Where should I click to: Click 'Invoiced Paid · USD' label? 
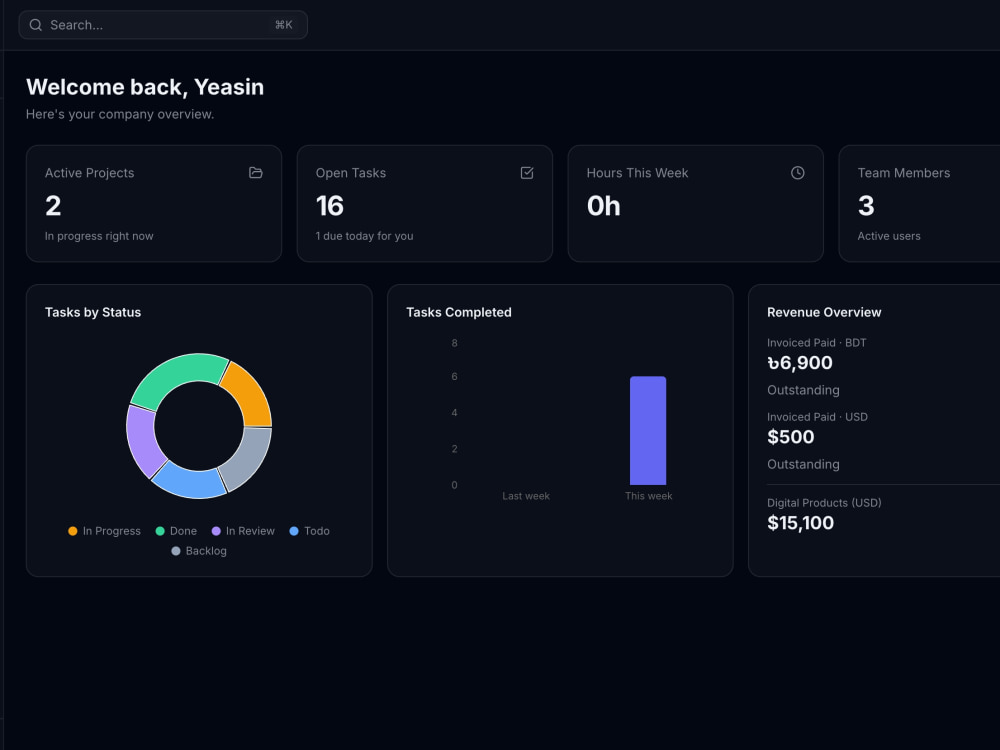[x=818, y=417]
